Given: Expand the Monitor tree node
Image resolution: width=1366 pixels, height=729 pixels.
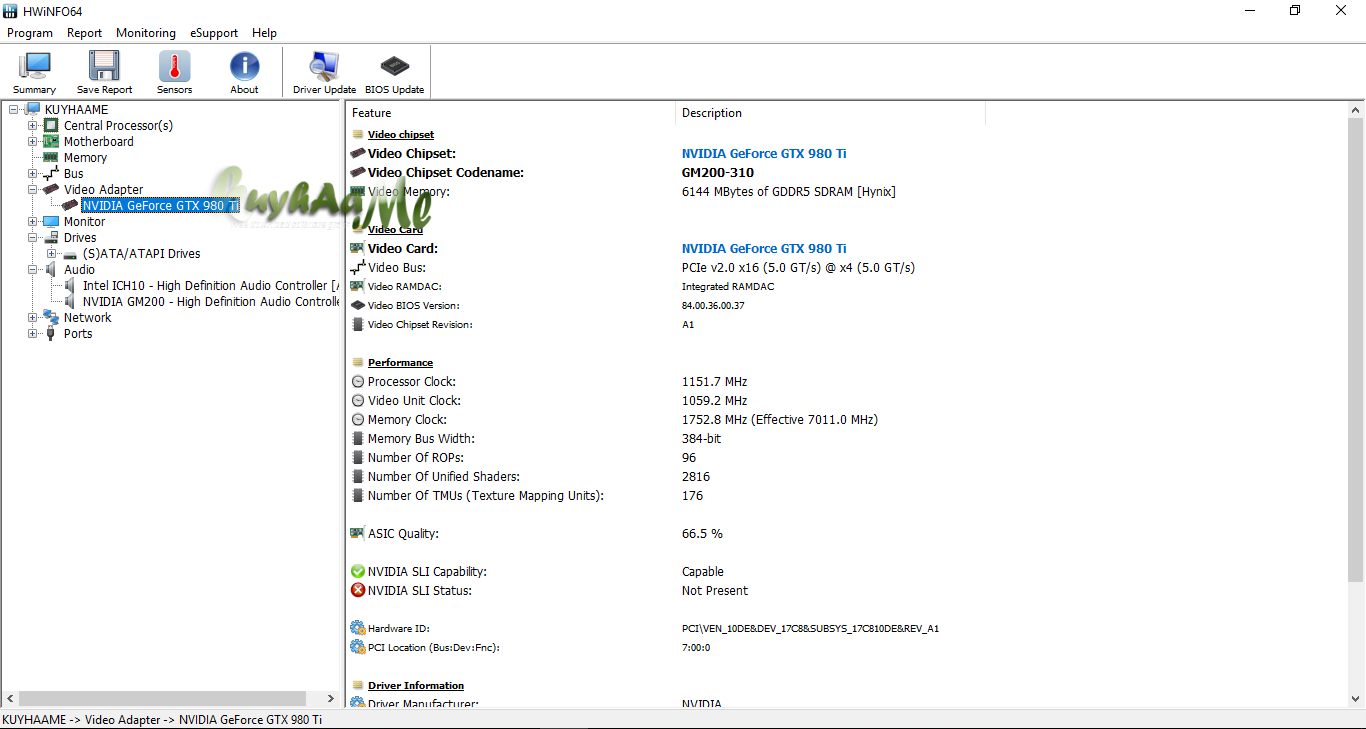Looking at the screenshot, I should (33, 221).
